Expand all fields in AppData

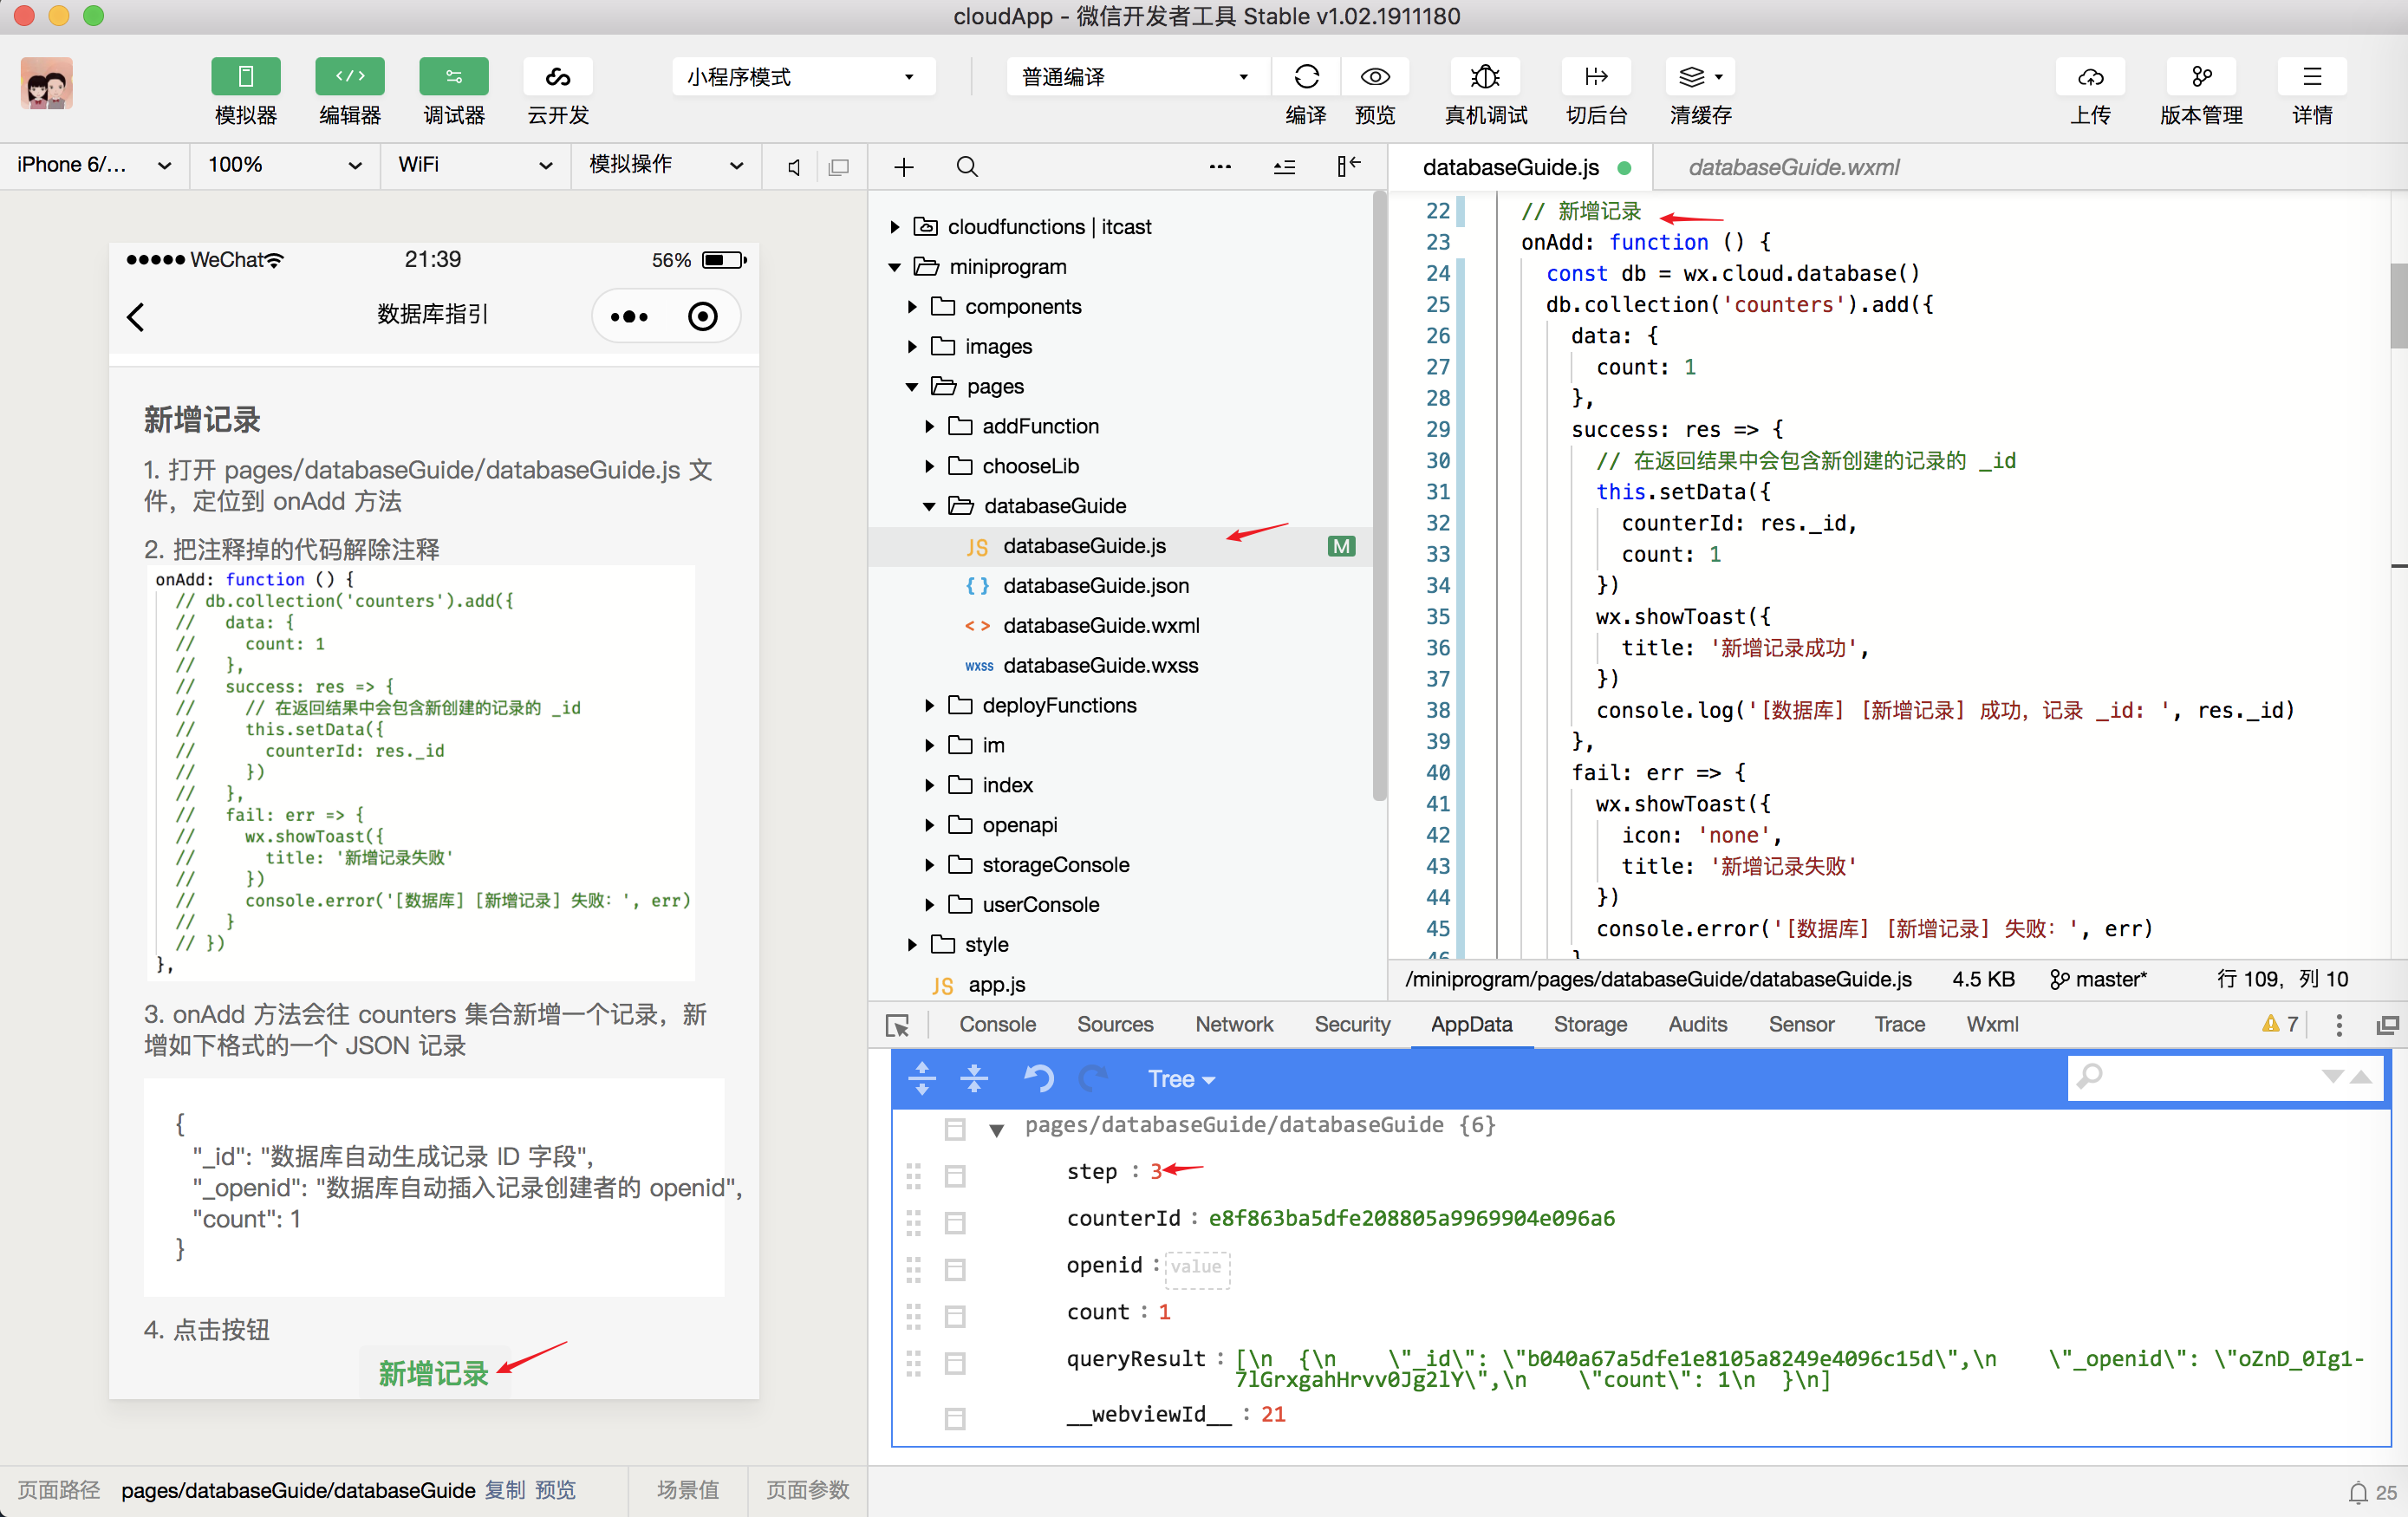922,1078
